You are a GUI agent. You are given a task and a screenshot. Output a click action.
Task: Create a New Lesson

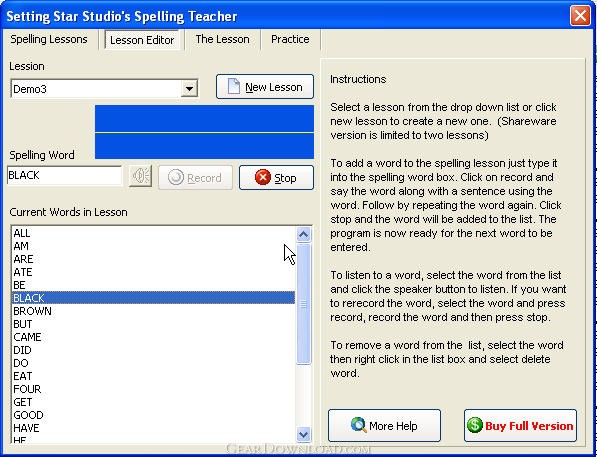tap(265, 87)
